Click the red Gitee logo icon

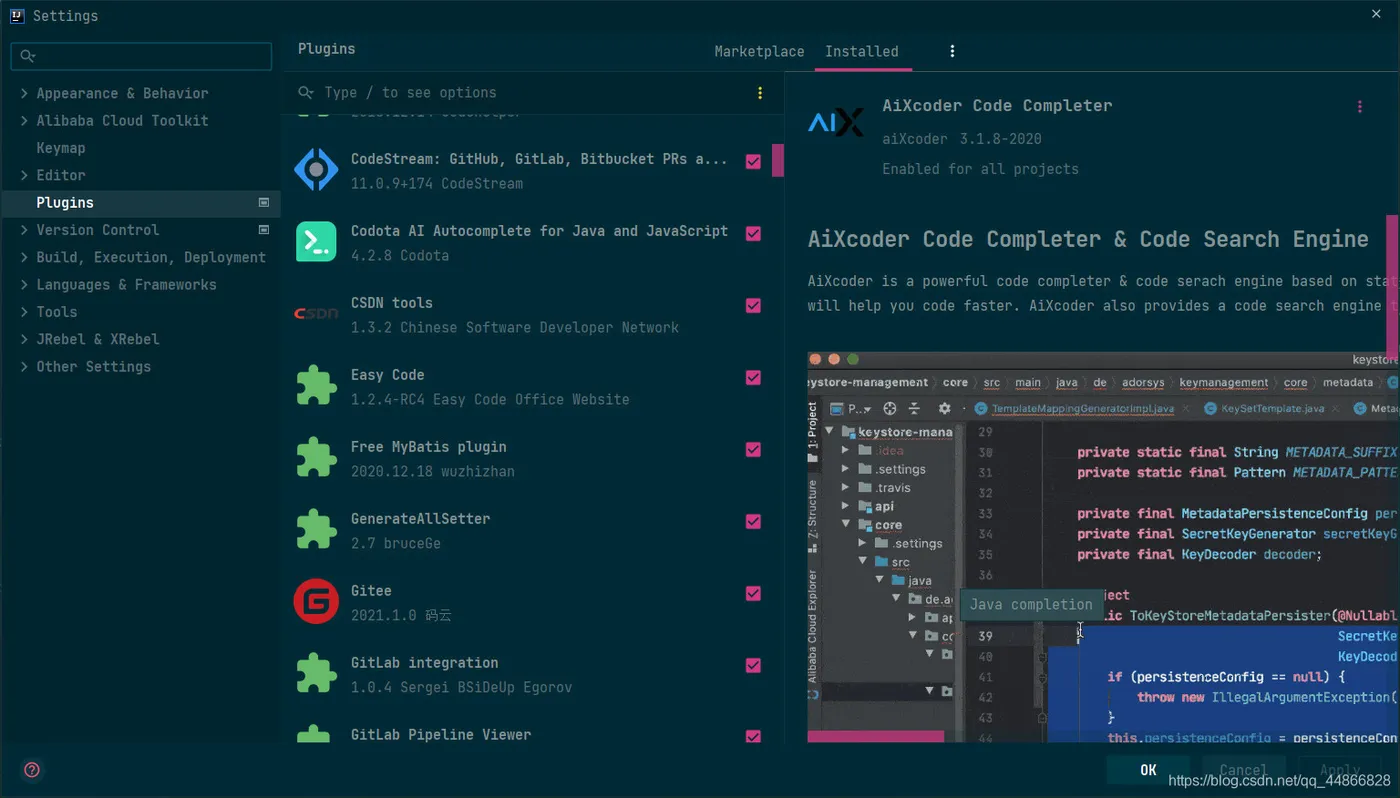coord(316,602)
